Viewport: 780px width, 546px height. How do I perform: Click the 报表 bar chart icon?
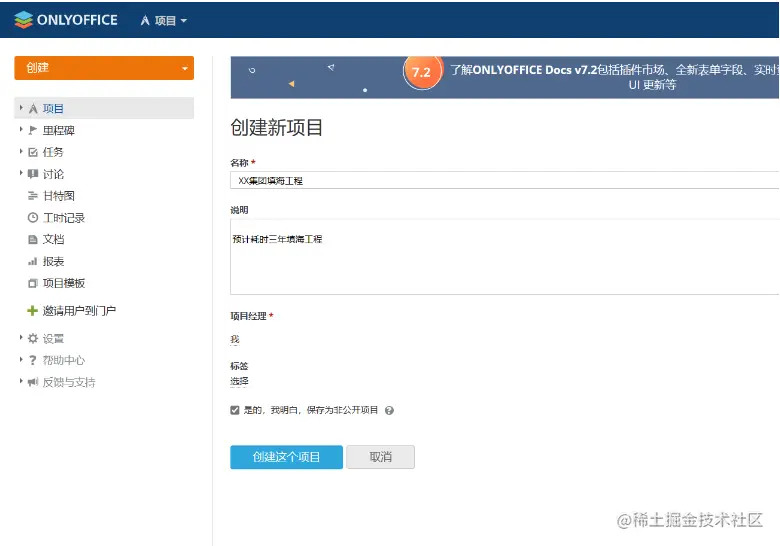coord(33,261)
